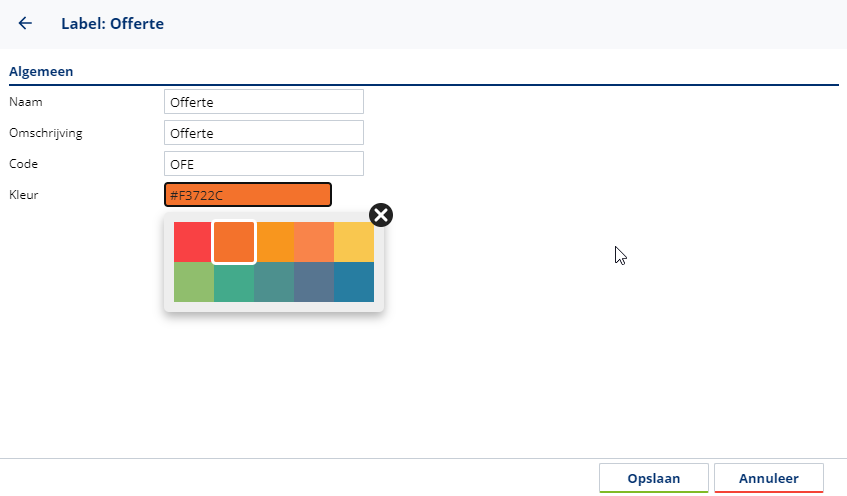Select the coral orange swatch
The width and height of the screenshot is (847, 496).
click(x=314, y=242)
